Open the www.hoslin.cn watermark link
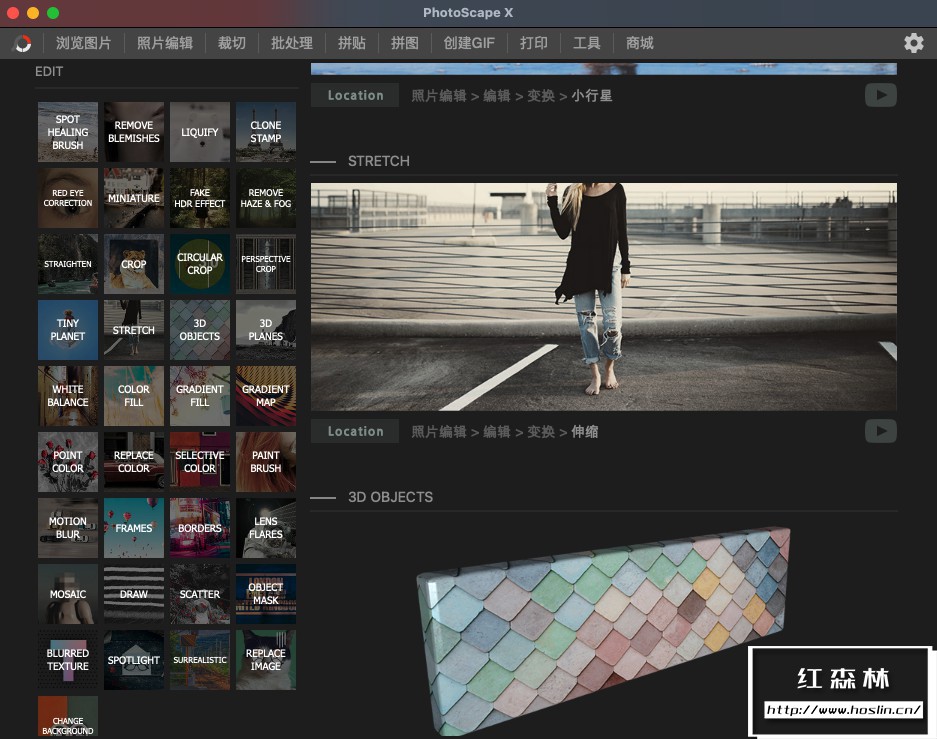The width and height of the screenshot is (937, 739). pos(842,711)
